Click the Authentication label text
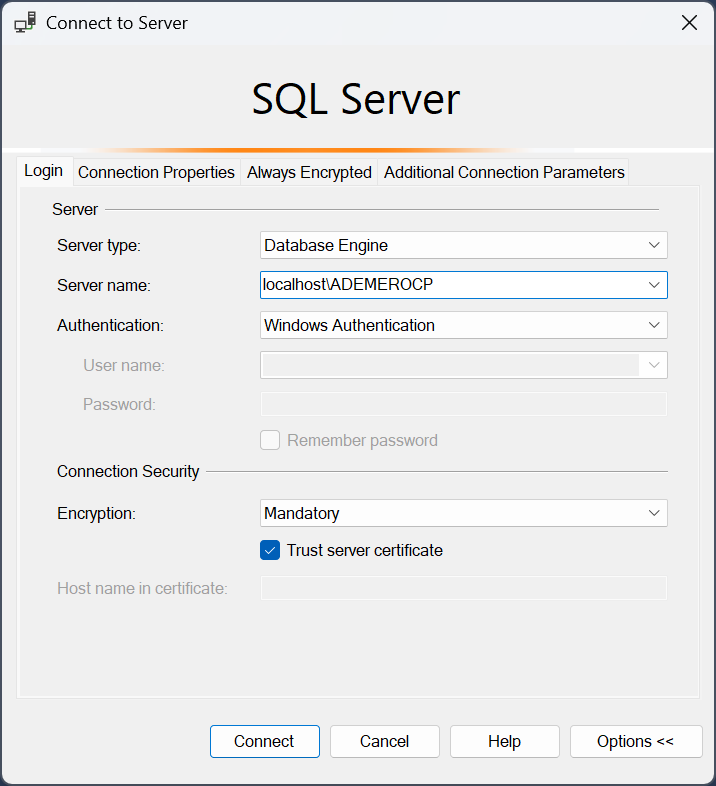This screenshot has height=786, width=716. pos(110,325)
